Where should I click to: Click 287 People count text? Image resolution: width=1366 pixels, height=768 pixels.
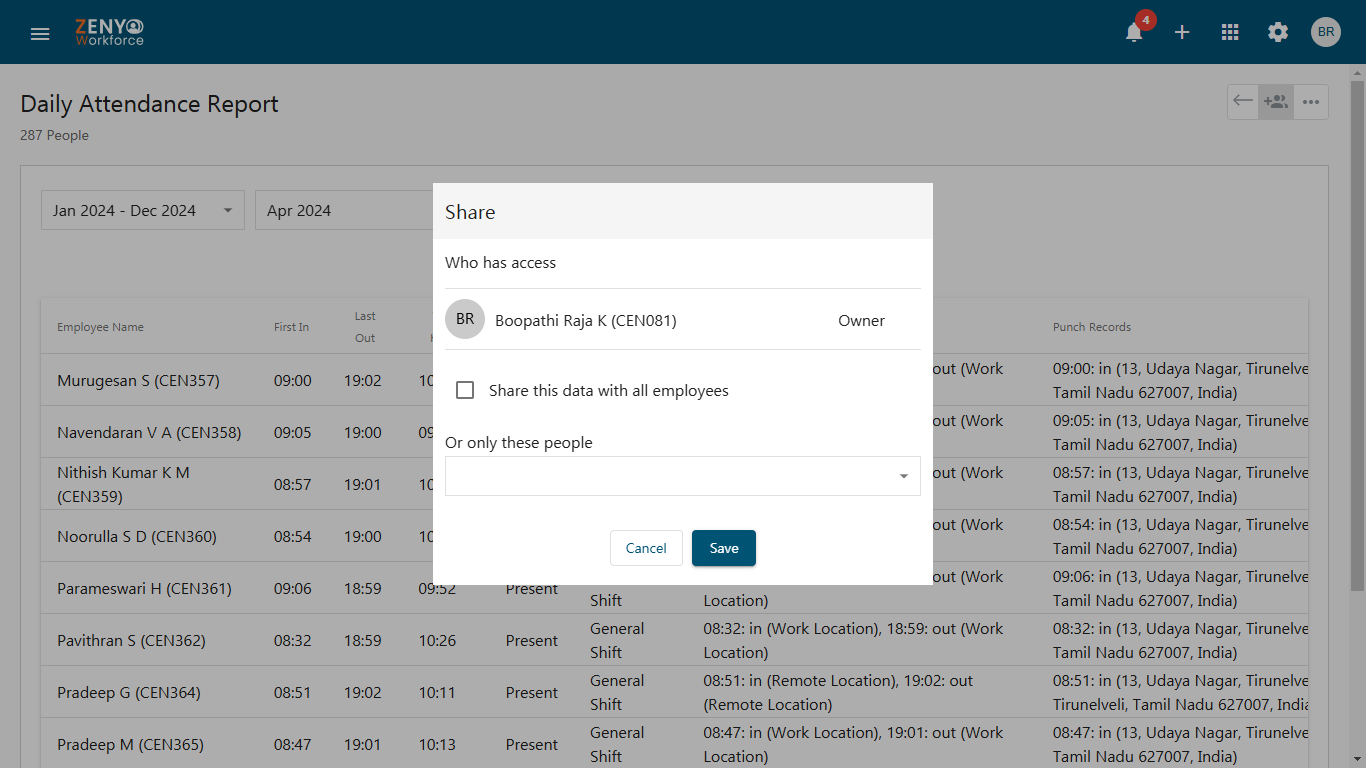tap(54, 135)
